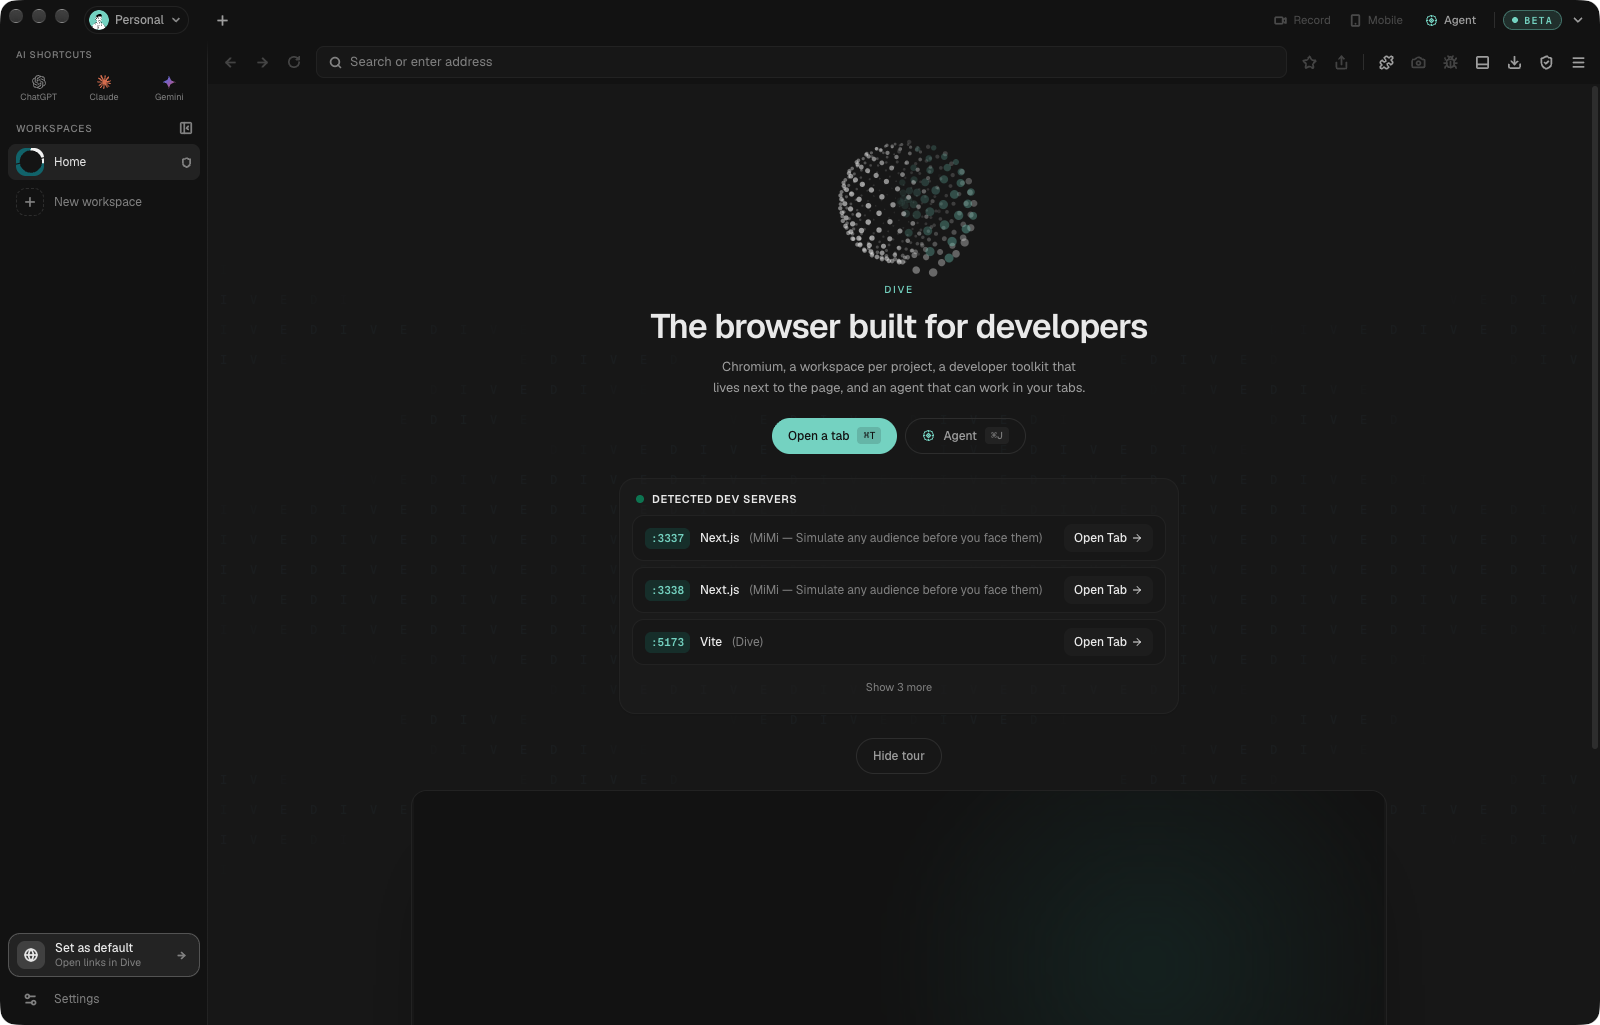Image resolution: width=1600 pixels, height=1025 pixels.
Task: Open the shield-check privacy icon
Action: [1547, 62]
